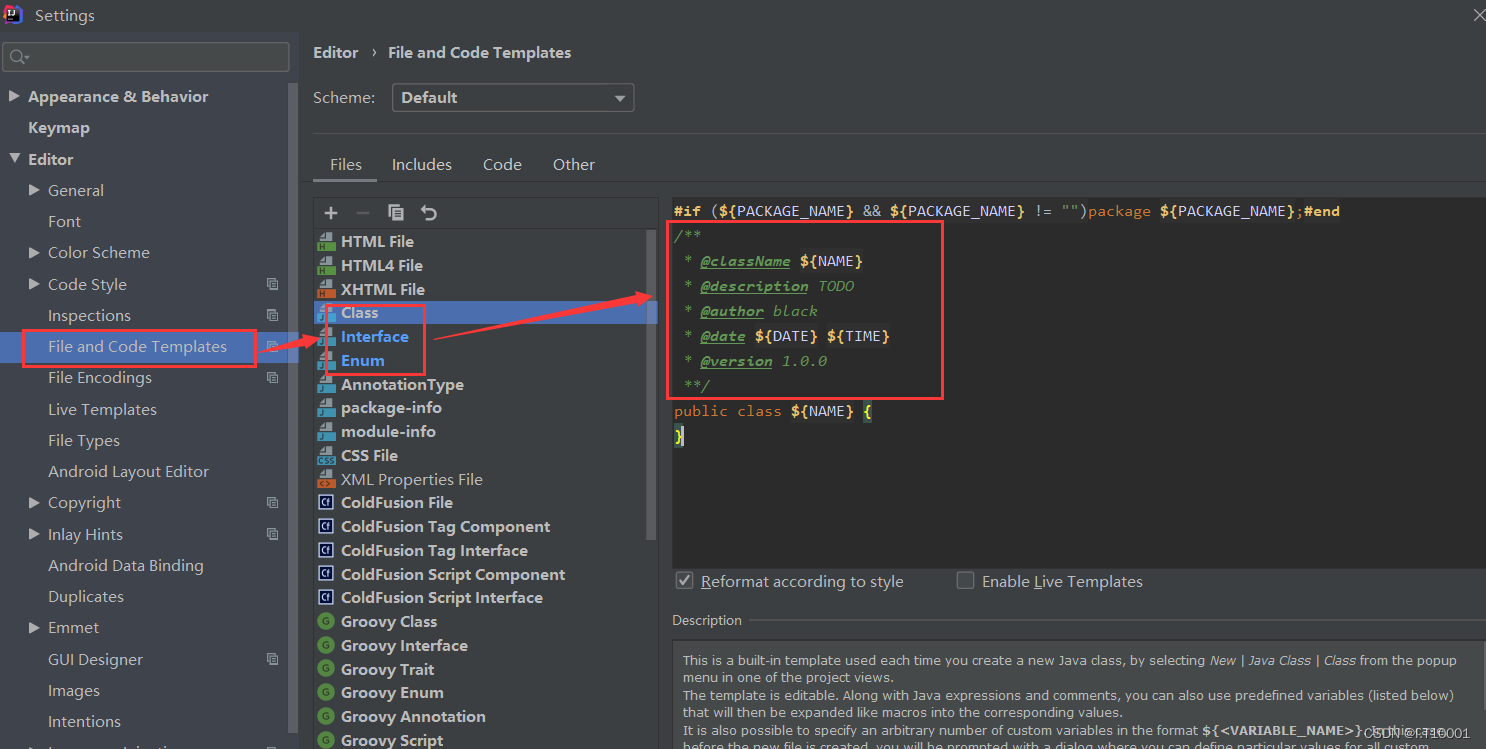Click the ColdFusion Tag Interface icon
1486x749 pixels.
325,551
